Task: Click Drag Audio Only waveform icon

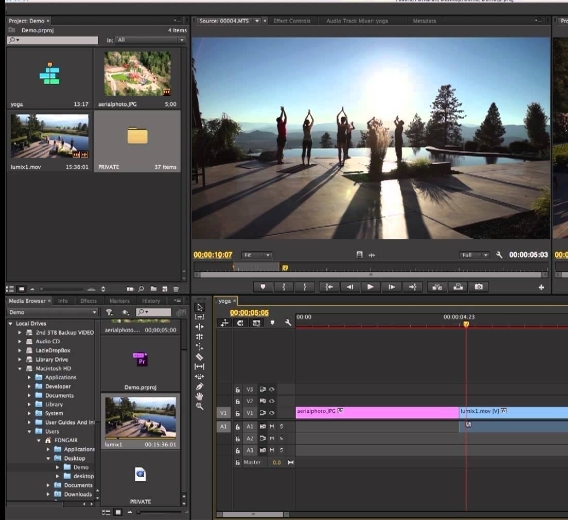Action: coord(372,255)
